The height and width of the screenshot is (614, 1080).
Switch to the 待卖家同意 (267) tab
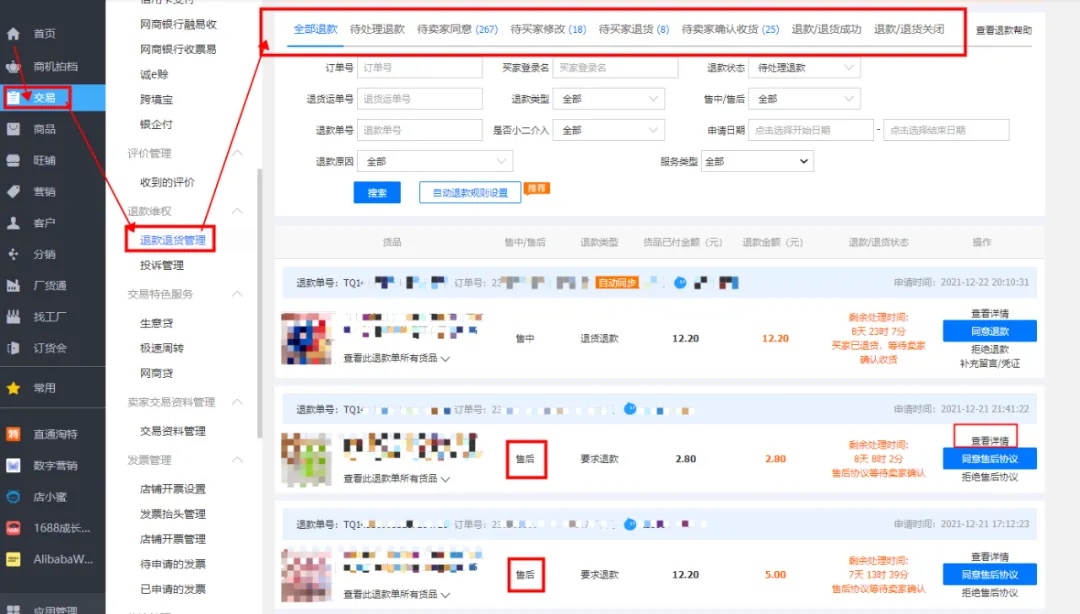click(457, 30)
